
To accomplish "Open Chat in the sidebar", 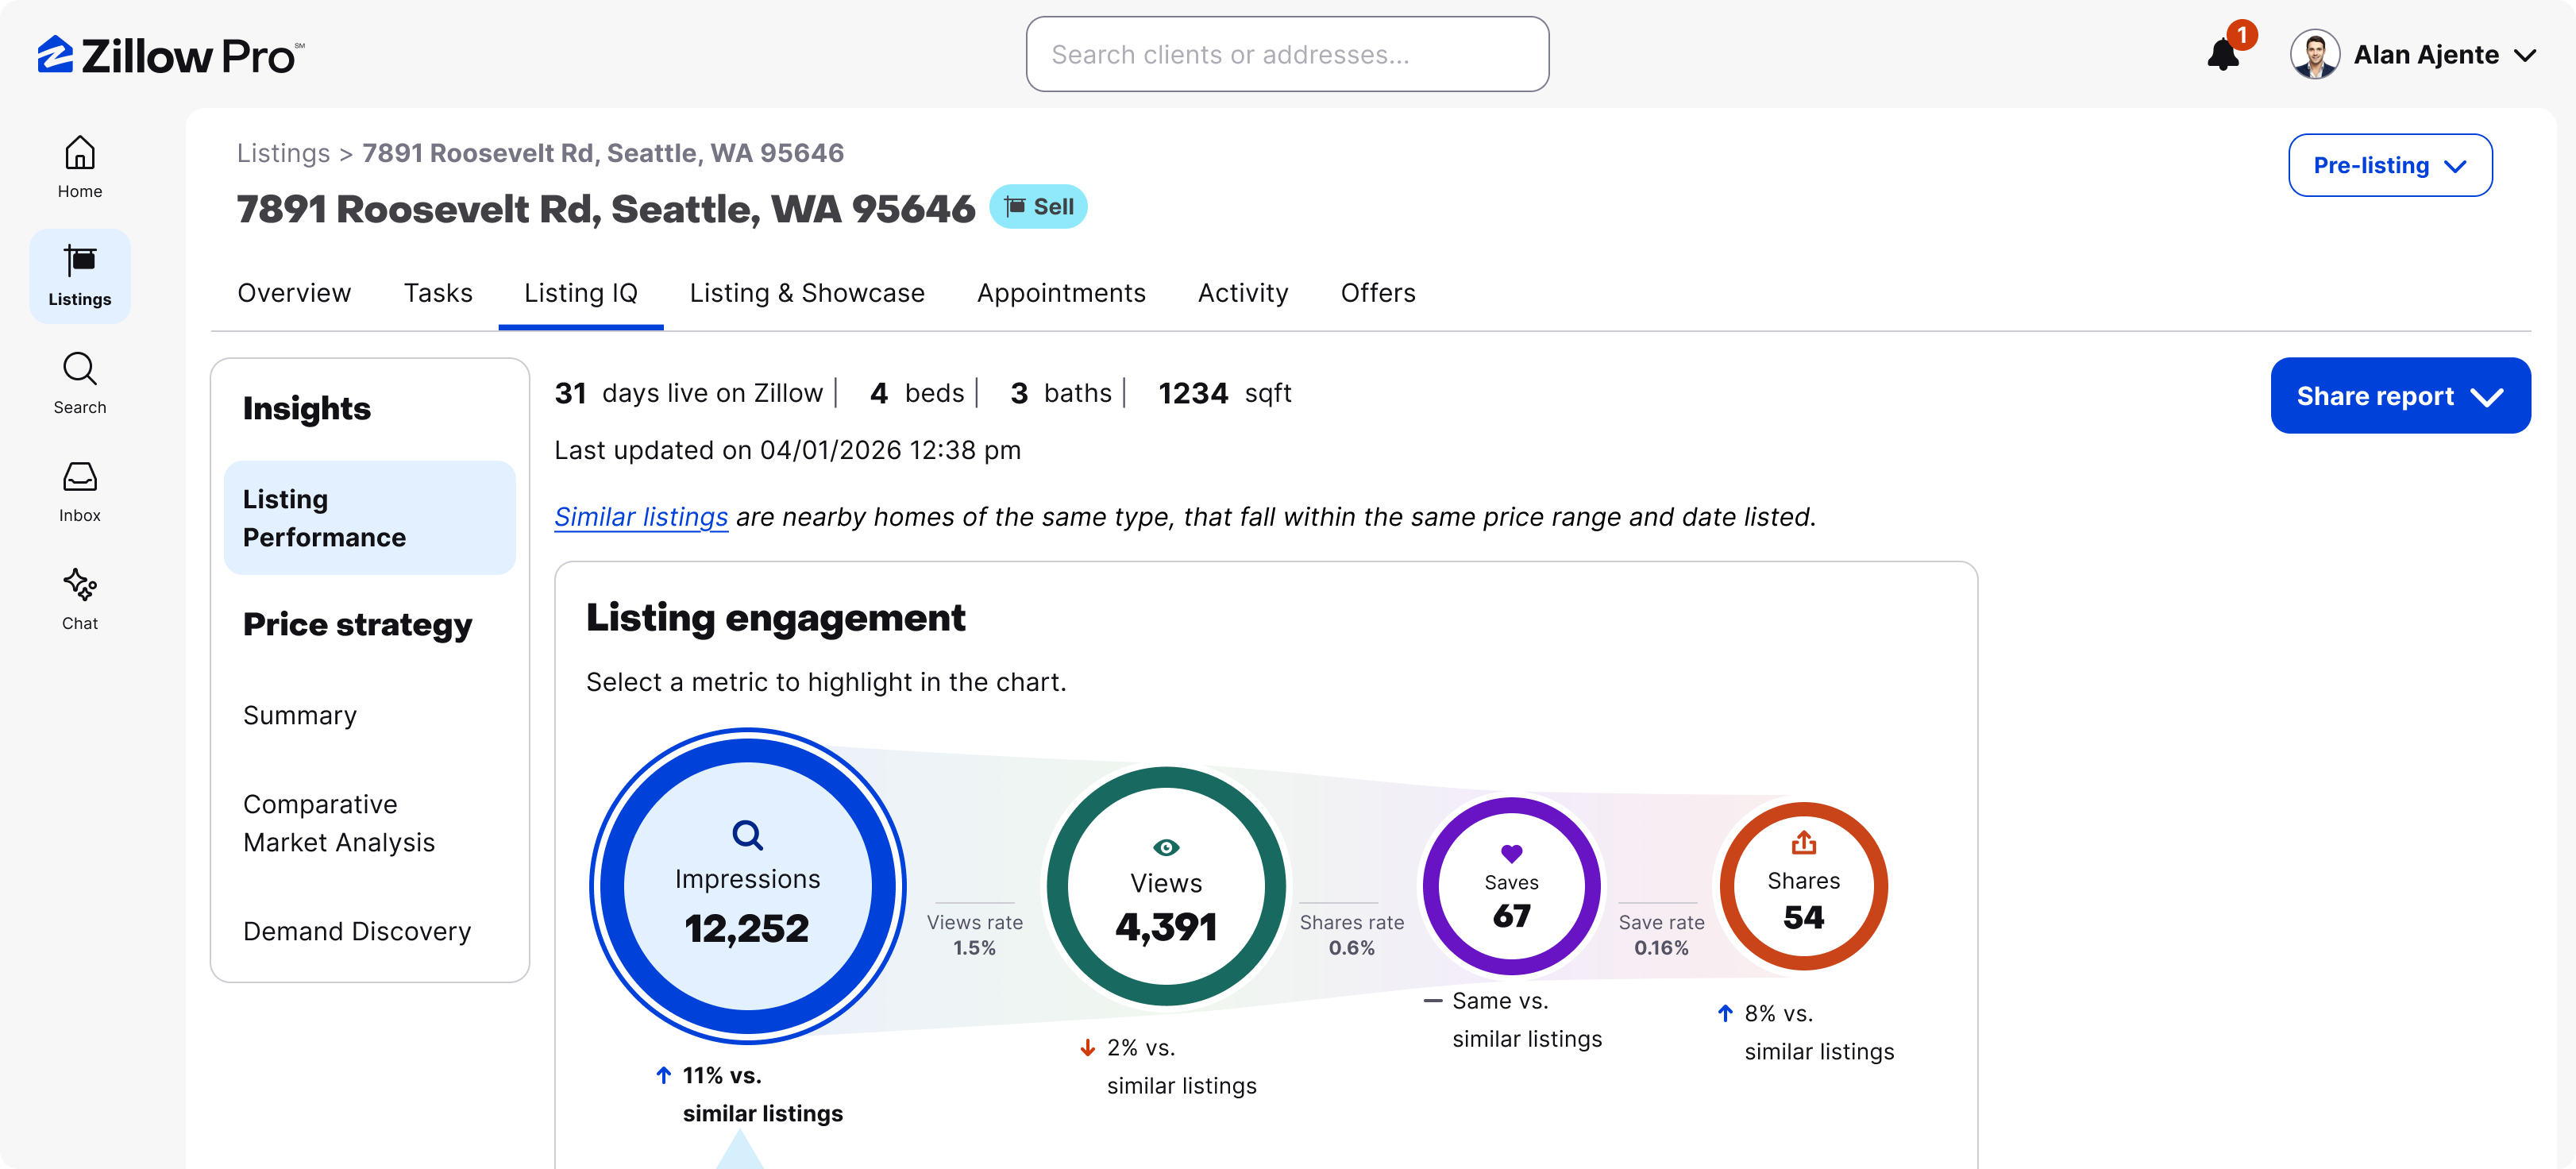I will tap(80, 599).
